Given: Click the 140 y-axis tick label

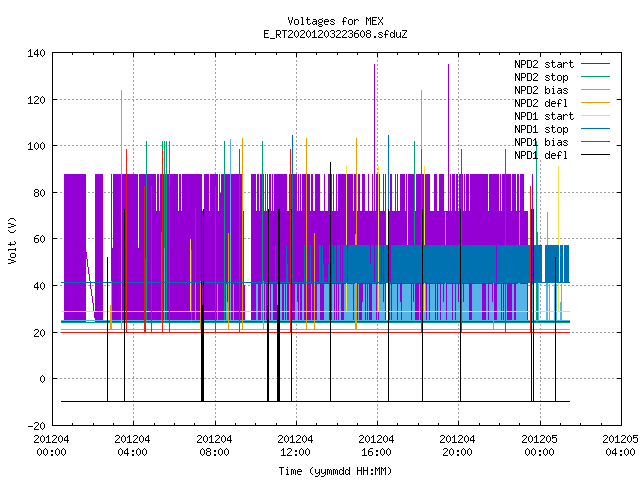Looking at the screenshot, I should tap(36, 53).
